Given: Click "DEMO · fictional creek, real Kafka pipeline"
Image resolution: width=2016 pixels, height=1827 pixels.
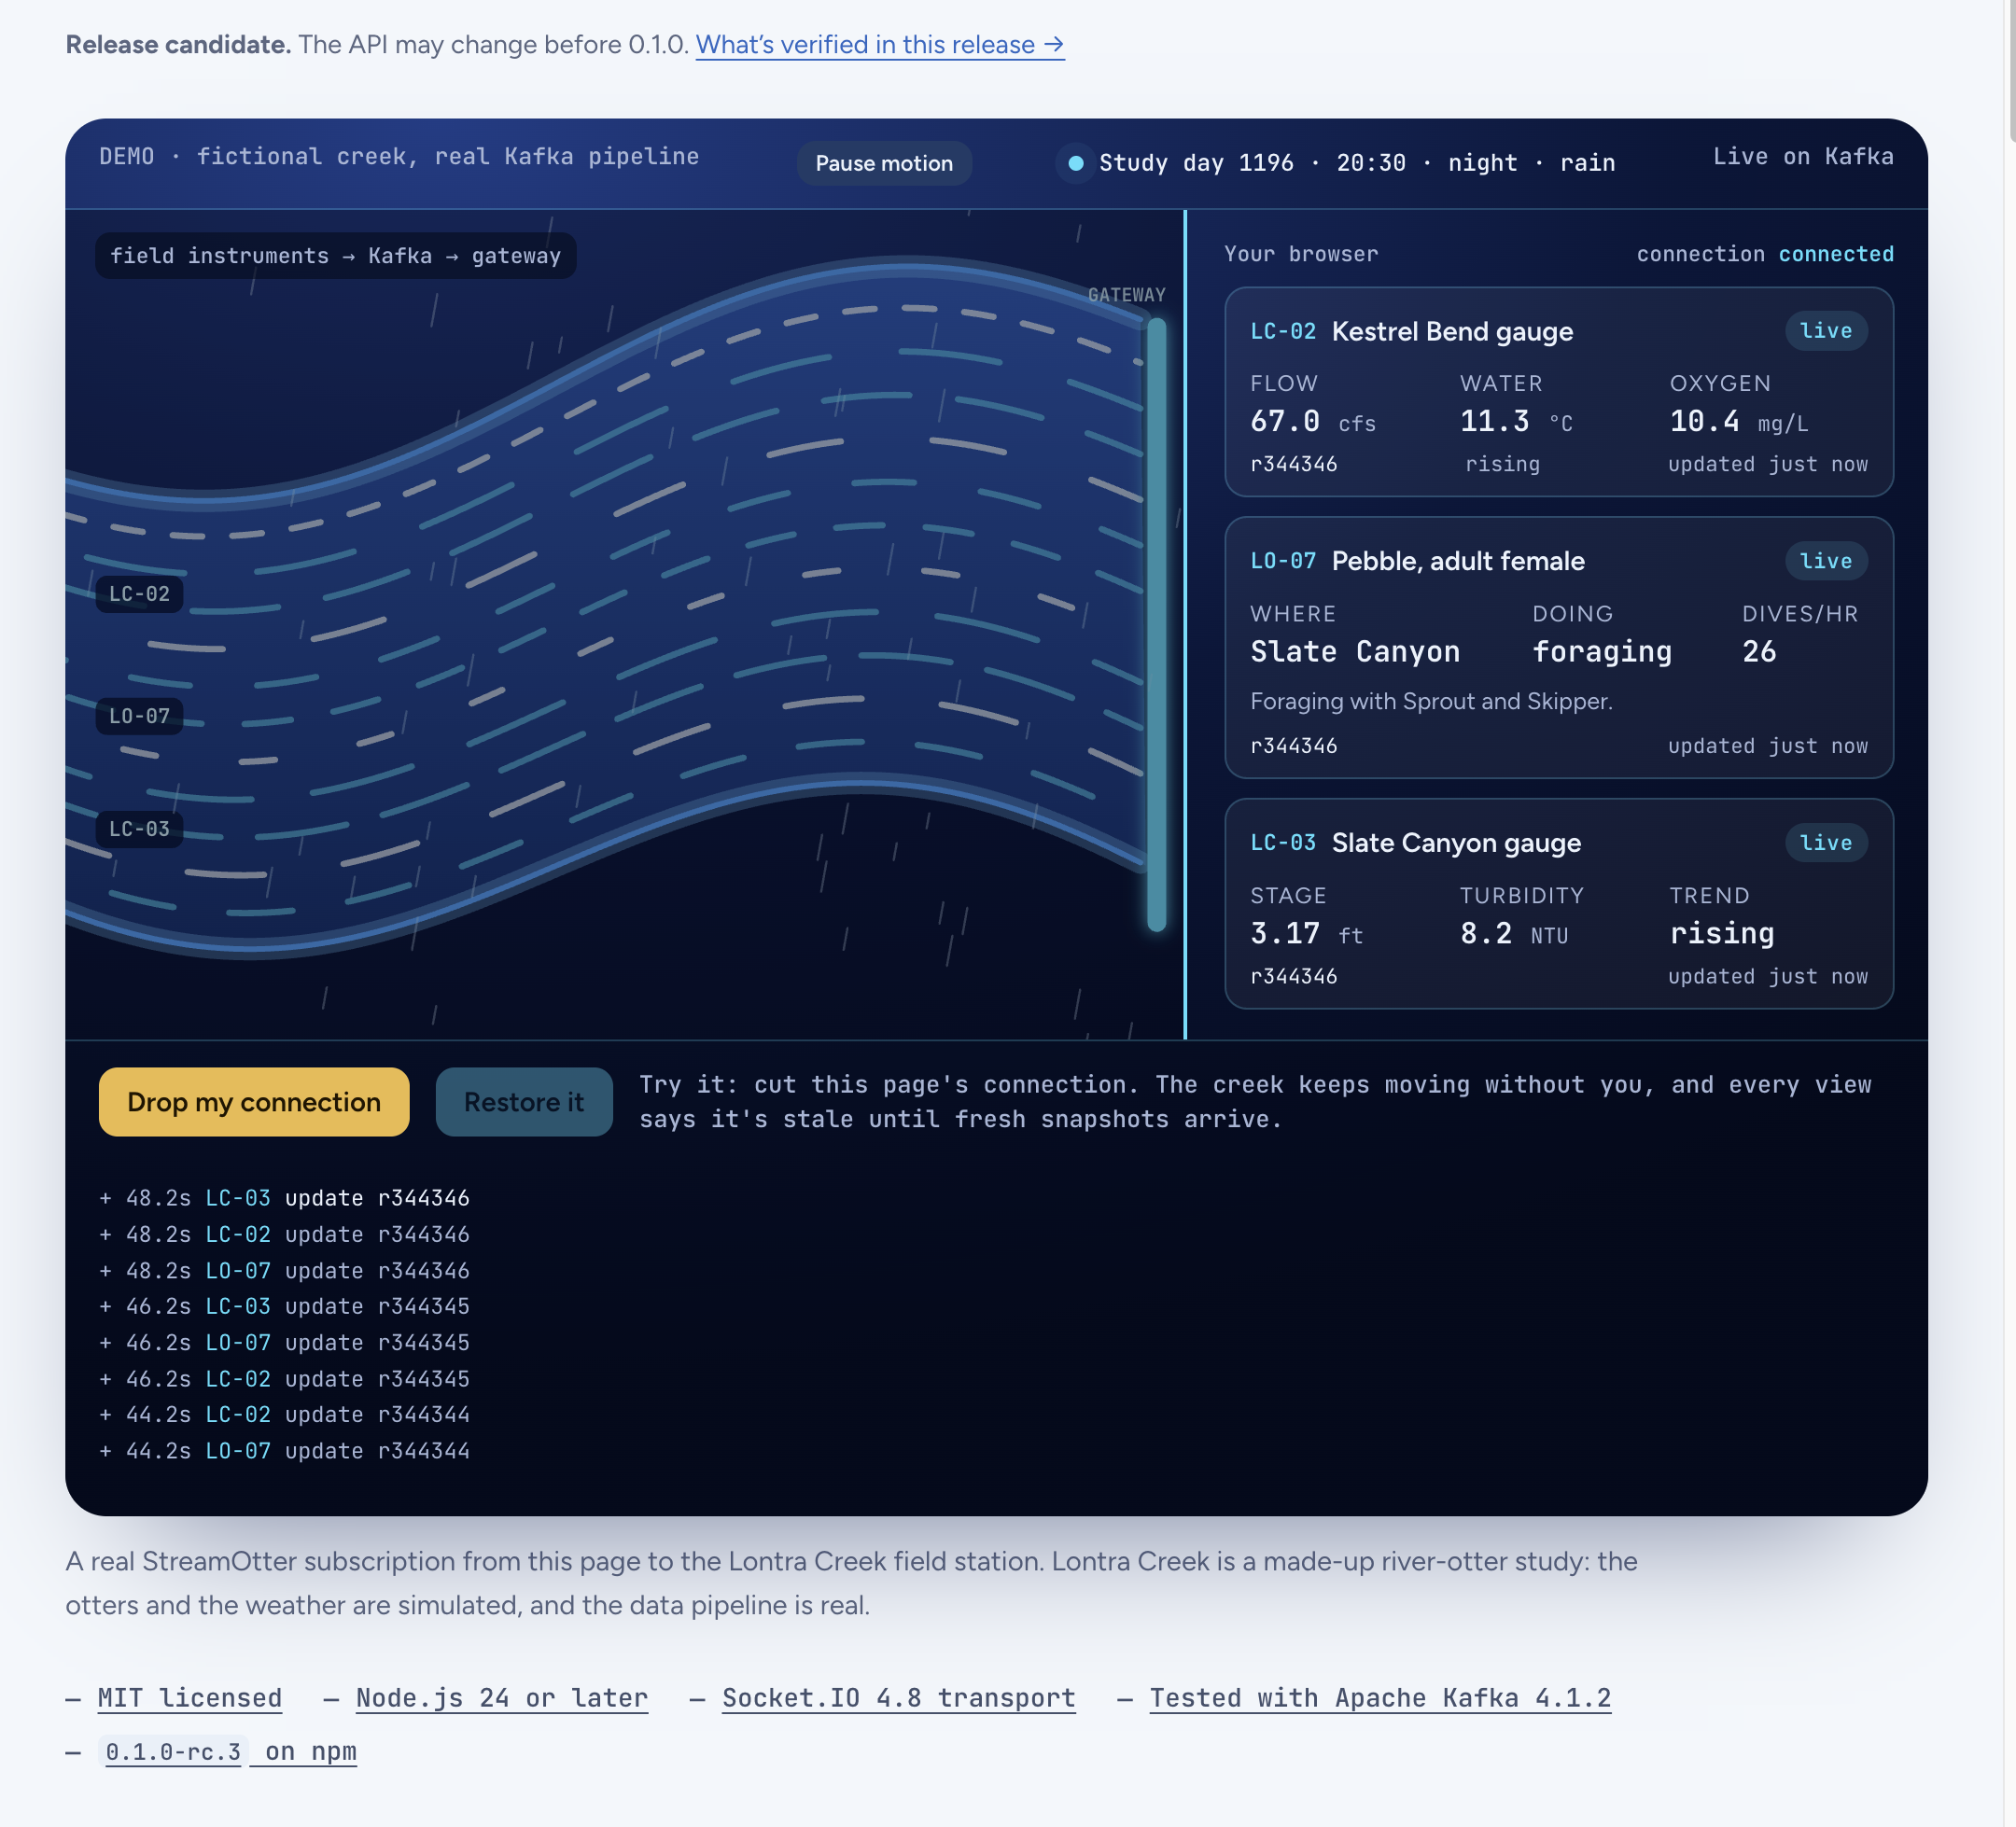Looking at the screenshot, I should [x=399, y=156].
